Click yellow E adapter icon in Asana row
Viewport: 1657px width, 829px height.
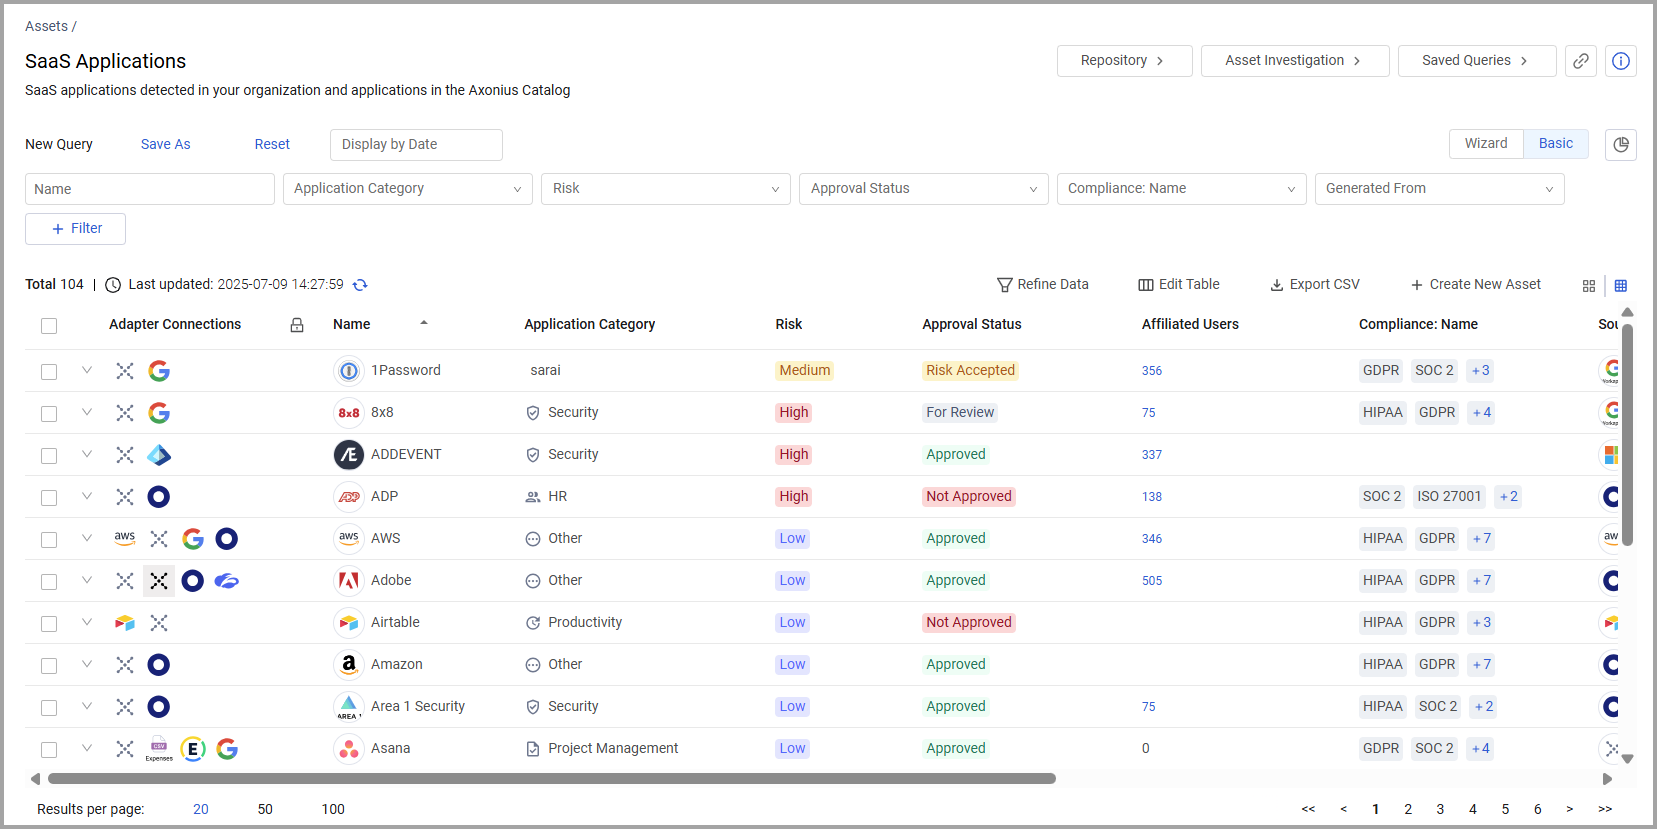(193, 749)
